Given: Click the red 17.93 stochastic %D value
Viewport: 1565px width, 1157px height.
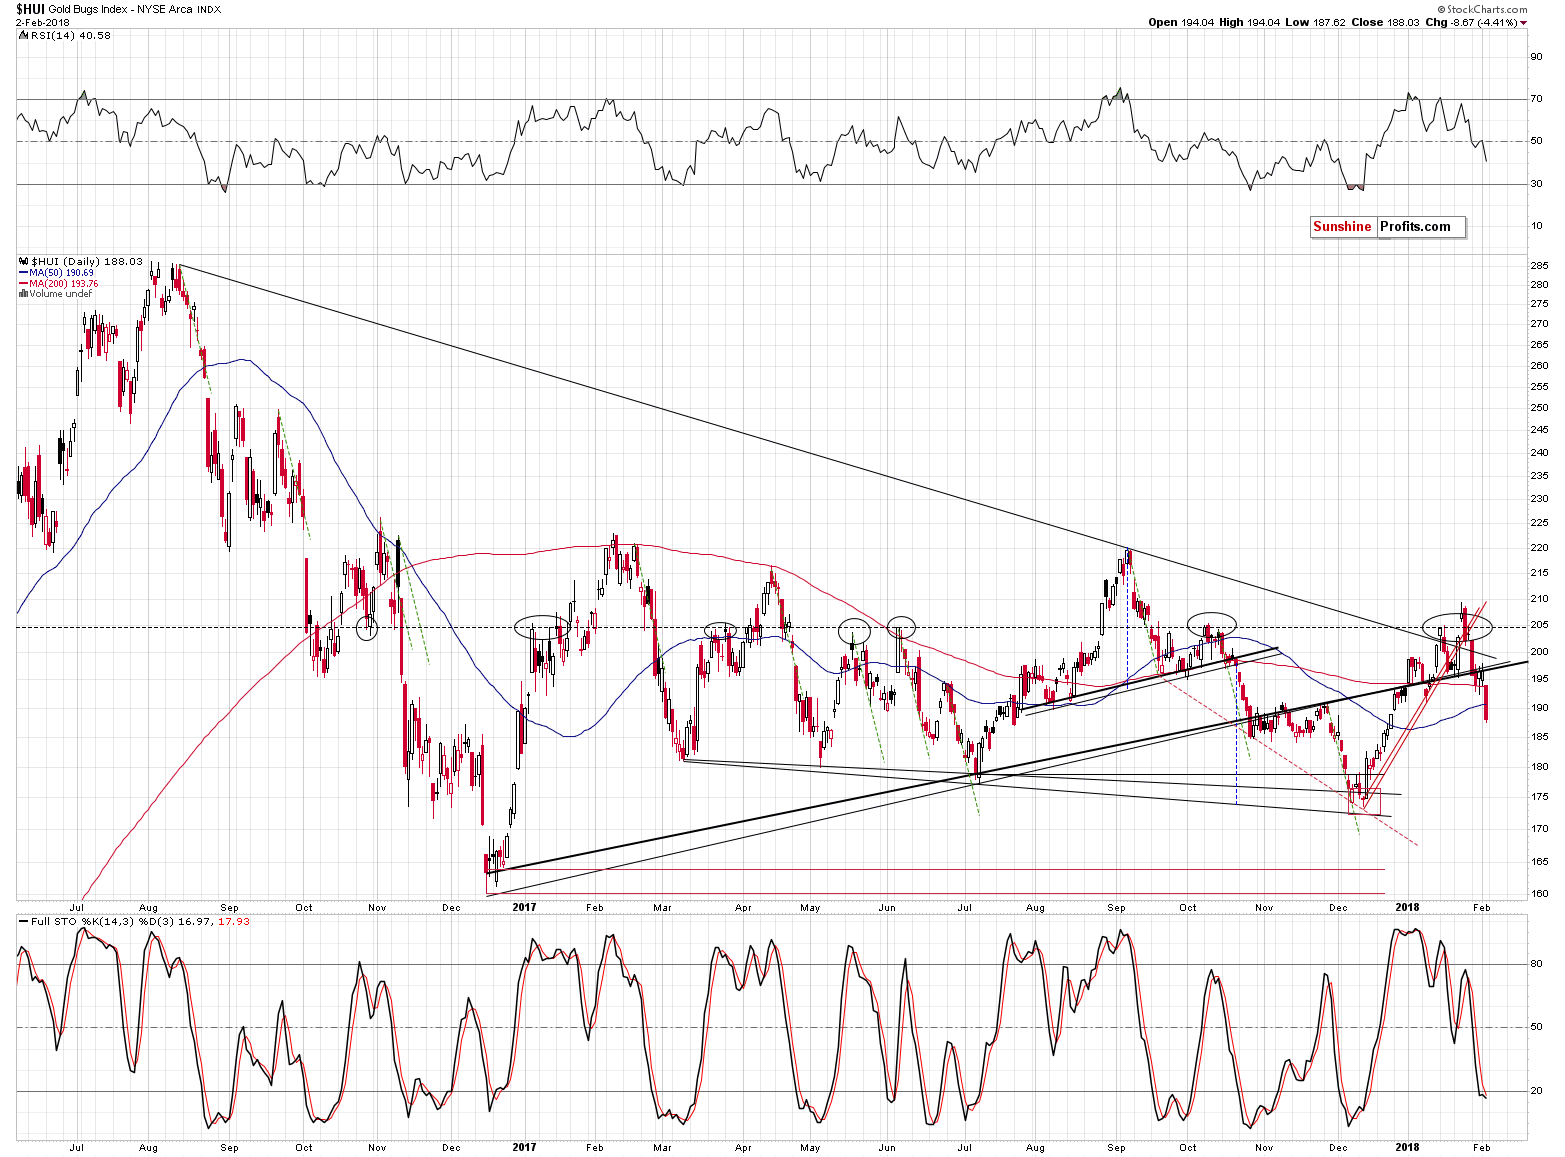Looking at the screenshot, I should pyautogui.click(x=234, y=921).
